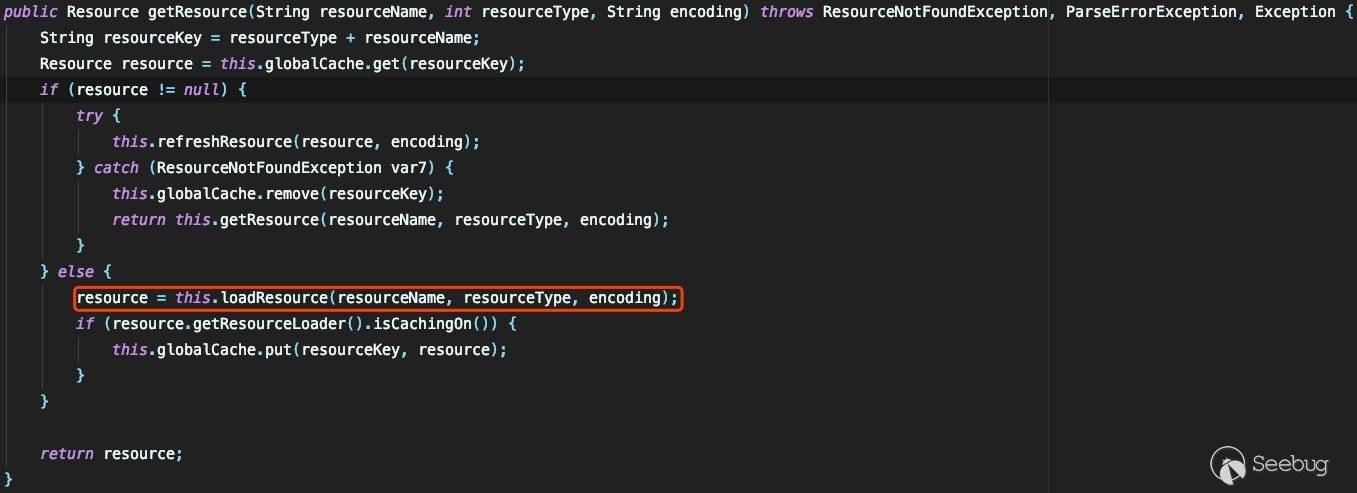Click the Seebug logo icon
Screen dimensions: 1357x493
point(1229,464)
